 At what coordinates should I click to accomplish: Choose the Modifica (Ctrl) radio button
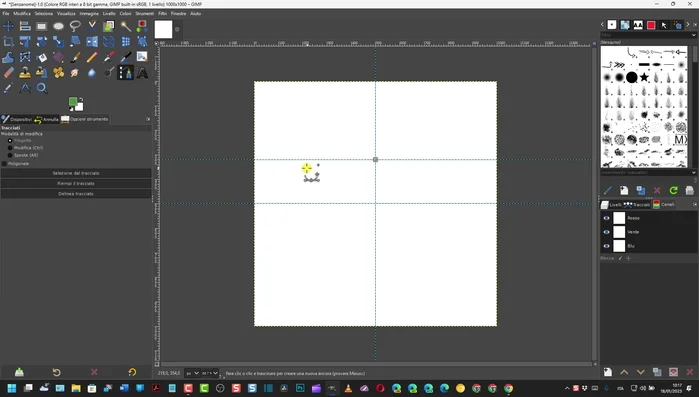click(10, 148)
